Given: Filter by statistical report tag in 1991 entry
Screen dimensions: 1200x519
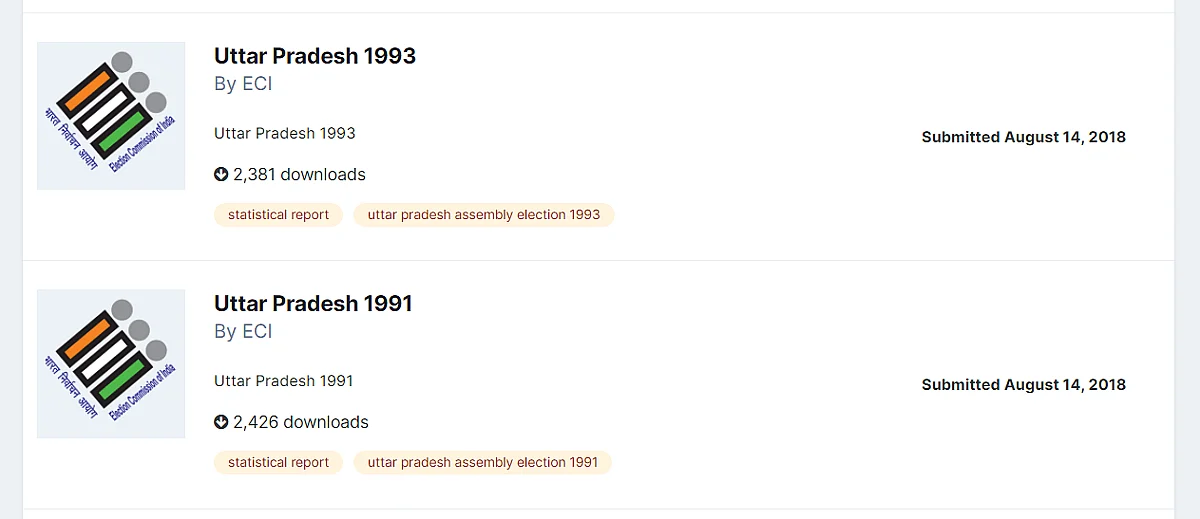Looking at the screenshot, I should click(278, 462).
